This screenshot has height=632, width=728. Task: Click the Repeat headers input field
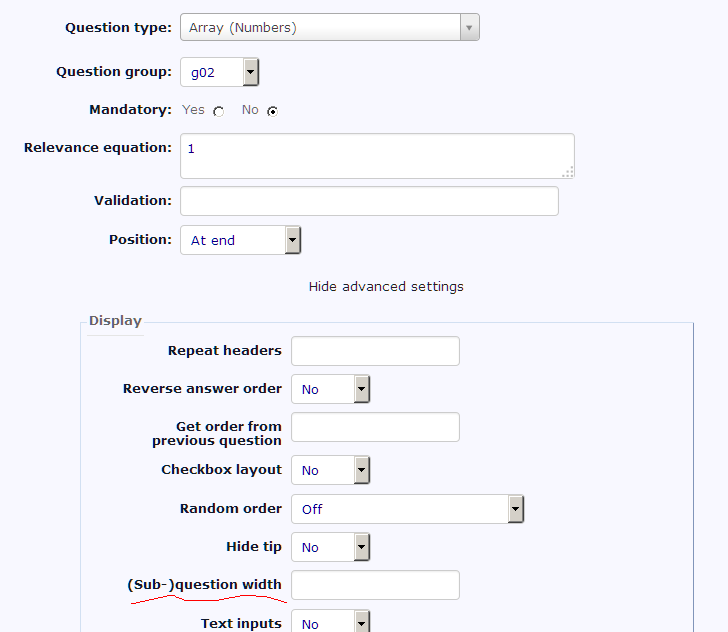tap(375, 351)
